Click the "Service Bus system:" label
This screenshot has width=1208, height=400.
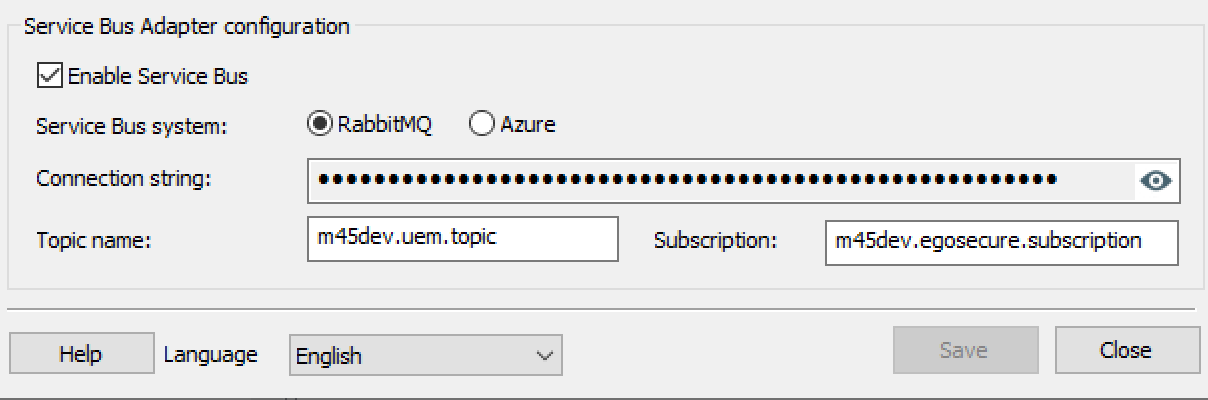132,126
